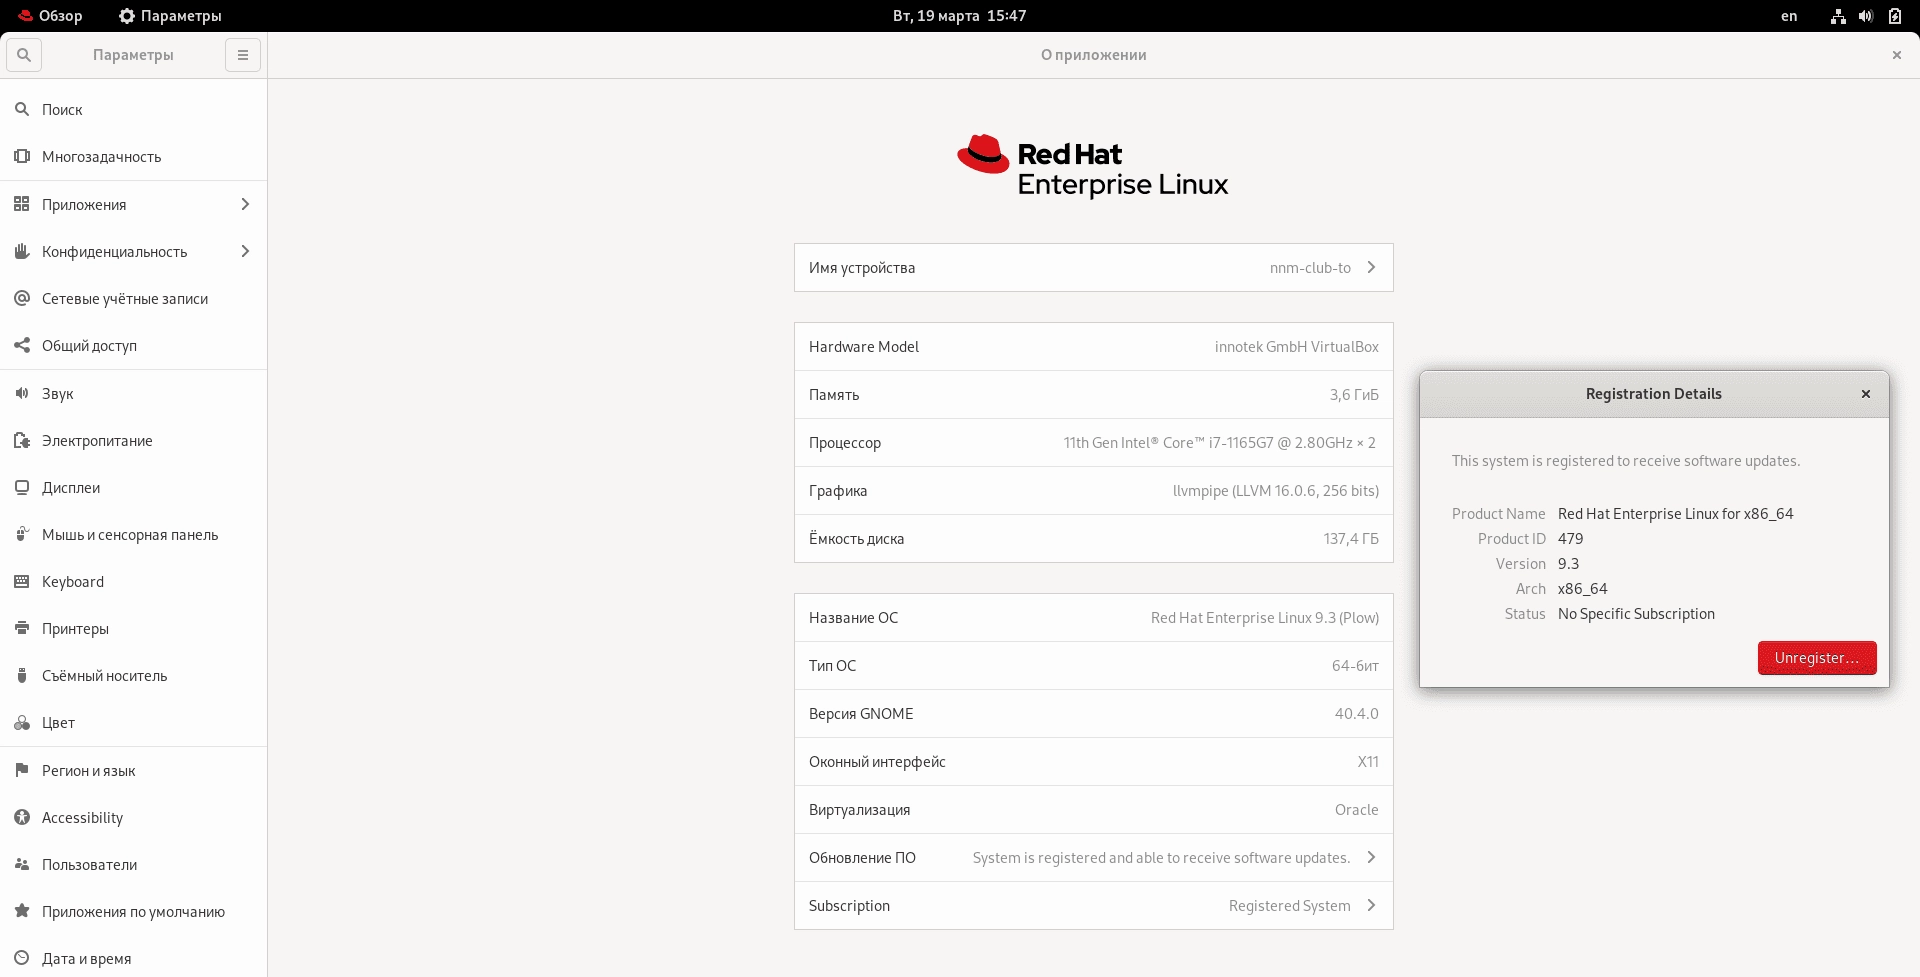1920x977 pixels.
Task: Click the Ёмкость диска 137,4 ГБ value
Action: (x=1351, y=539)
